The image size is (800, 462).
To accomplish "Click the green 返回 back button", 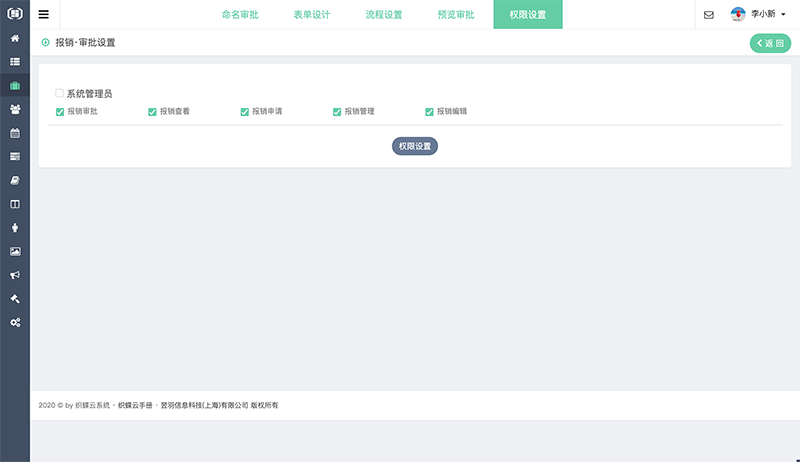I will point(770,43).
